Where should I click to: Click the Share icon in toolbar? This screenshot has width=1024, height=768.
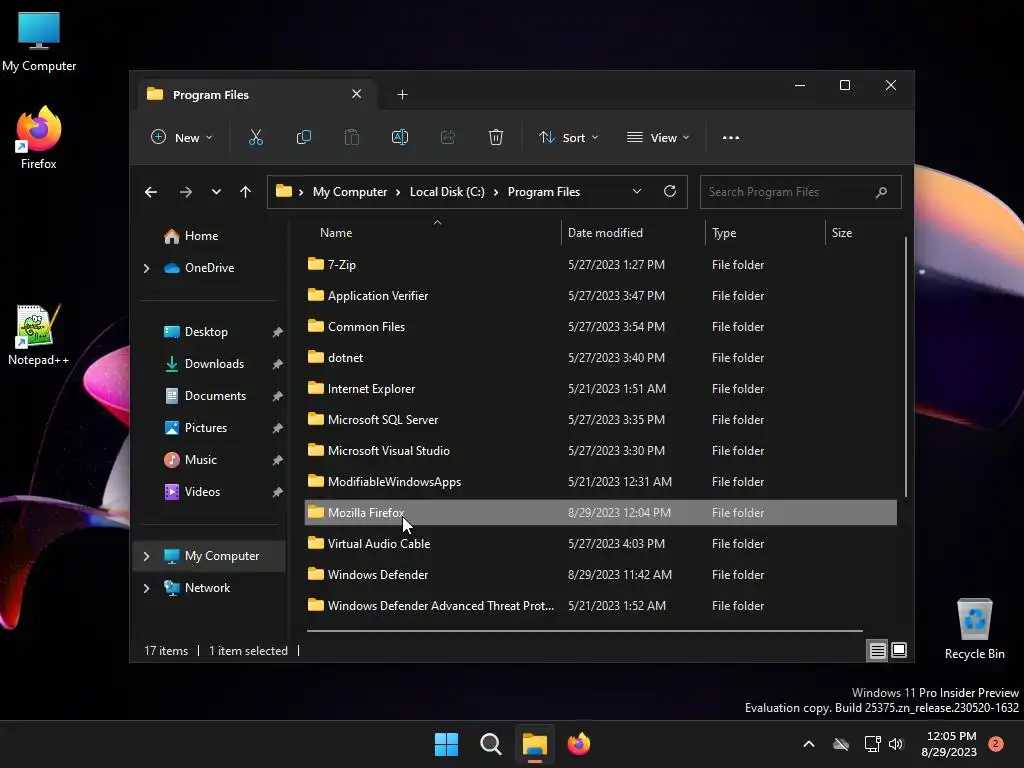pyautogui.click(x=448, y=137)
